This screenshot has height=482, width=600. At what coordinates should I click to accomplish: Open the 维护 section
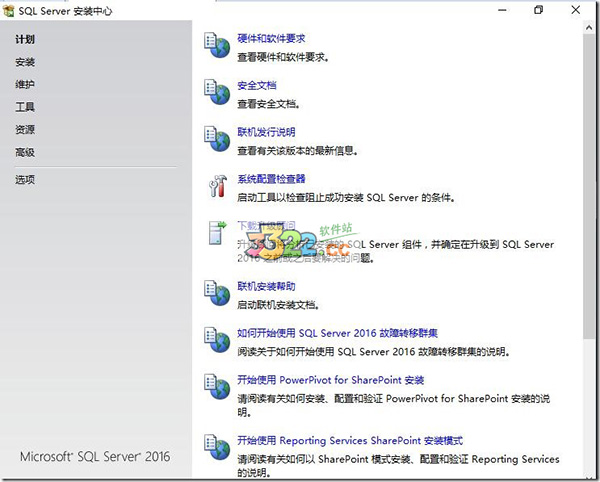[x=25, y=84]
